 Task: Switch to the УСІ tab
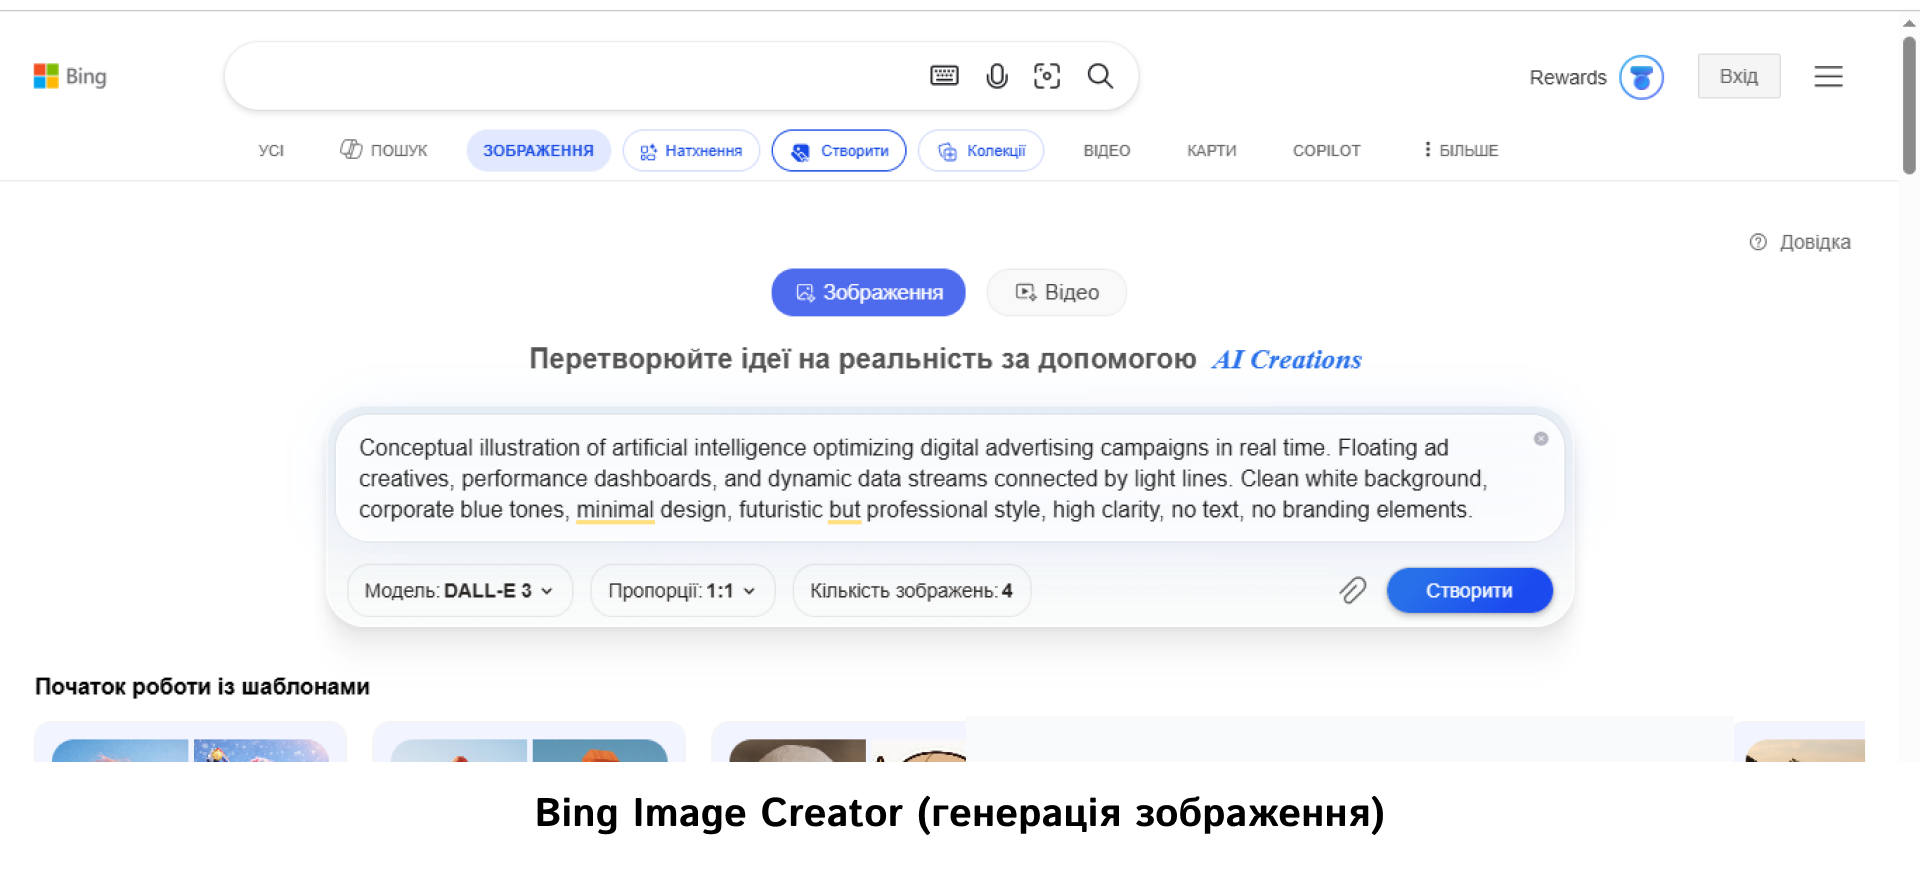pos(271,150)
